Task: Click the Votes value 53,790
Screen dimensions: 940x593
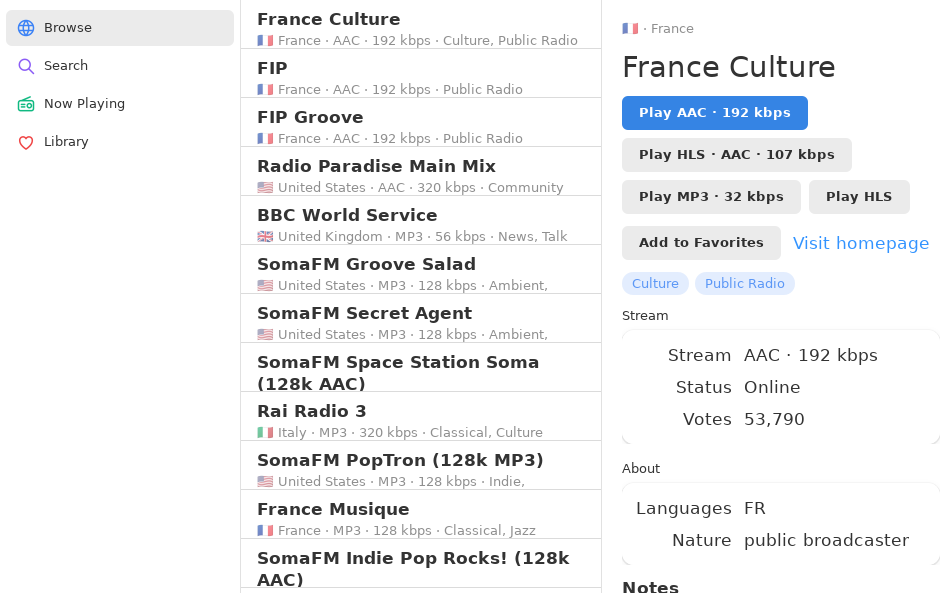Action: click(x=774, y=419)
